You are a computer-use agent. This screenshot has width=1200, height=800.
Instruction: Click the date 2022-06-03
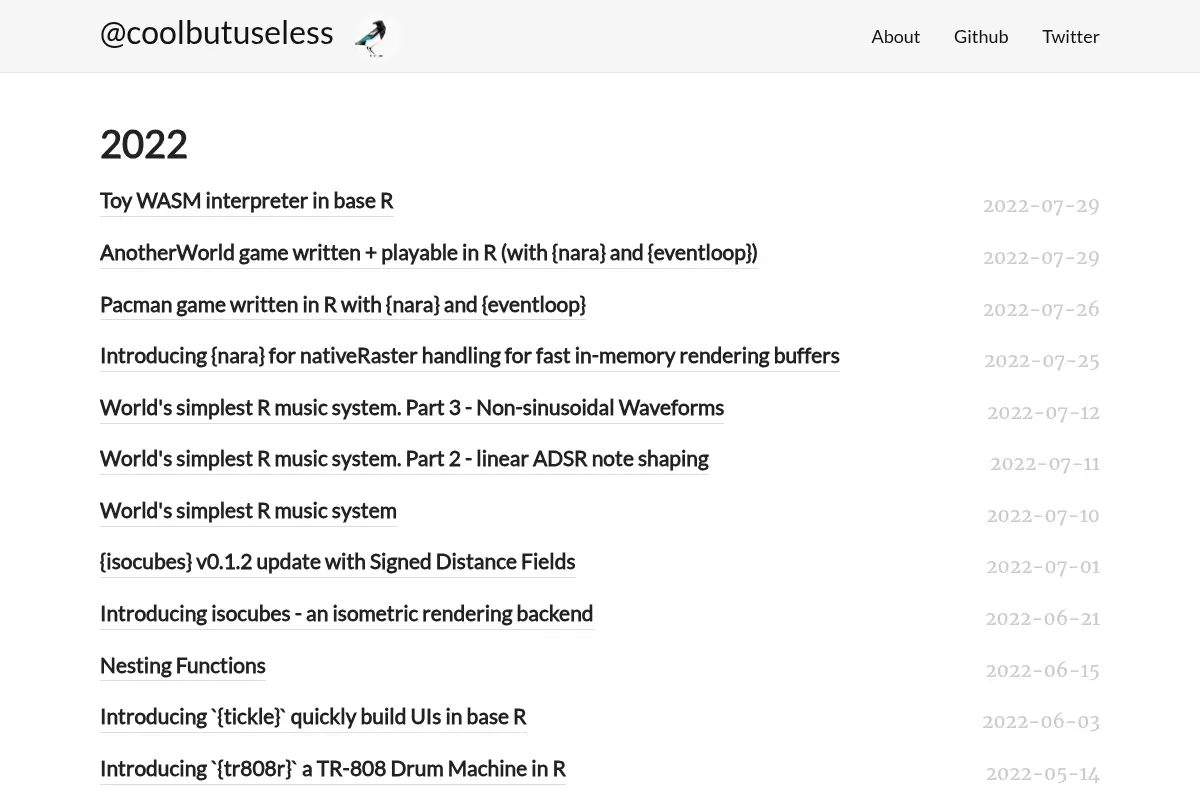1041,722
